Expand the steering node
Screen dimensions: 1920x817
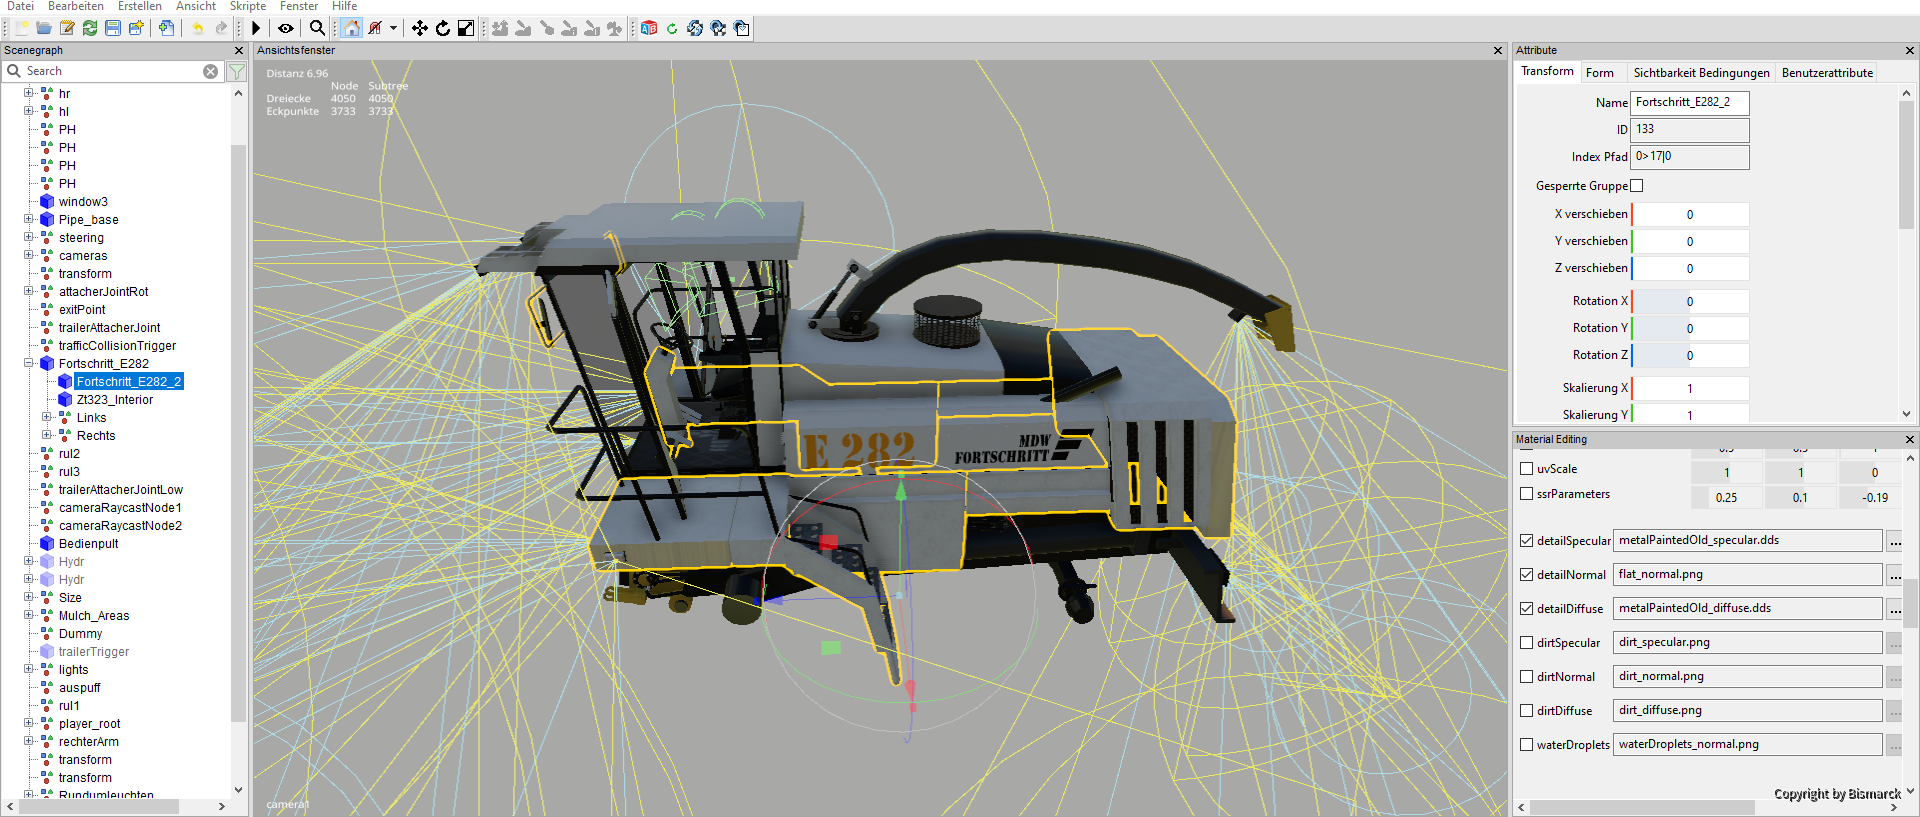(29, 237)
